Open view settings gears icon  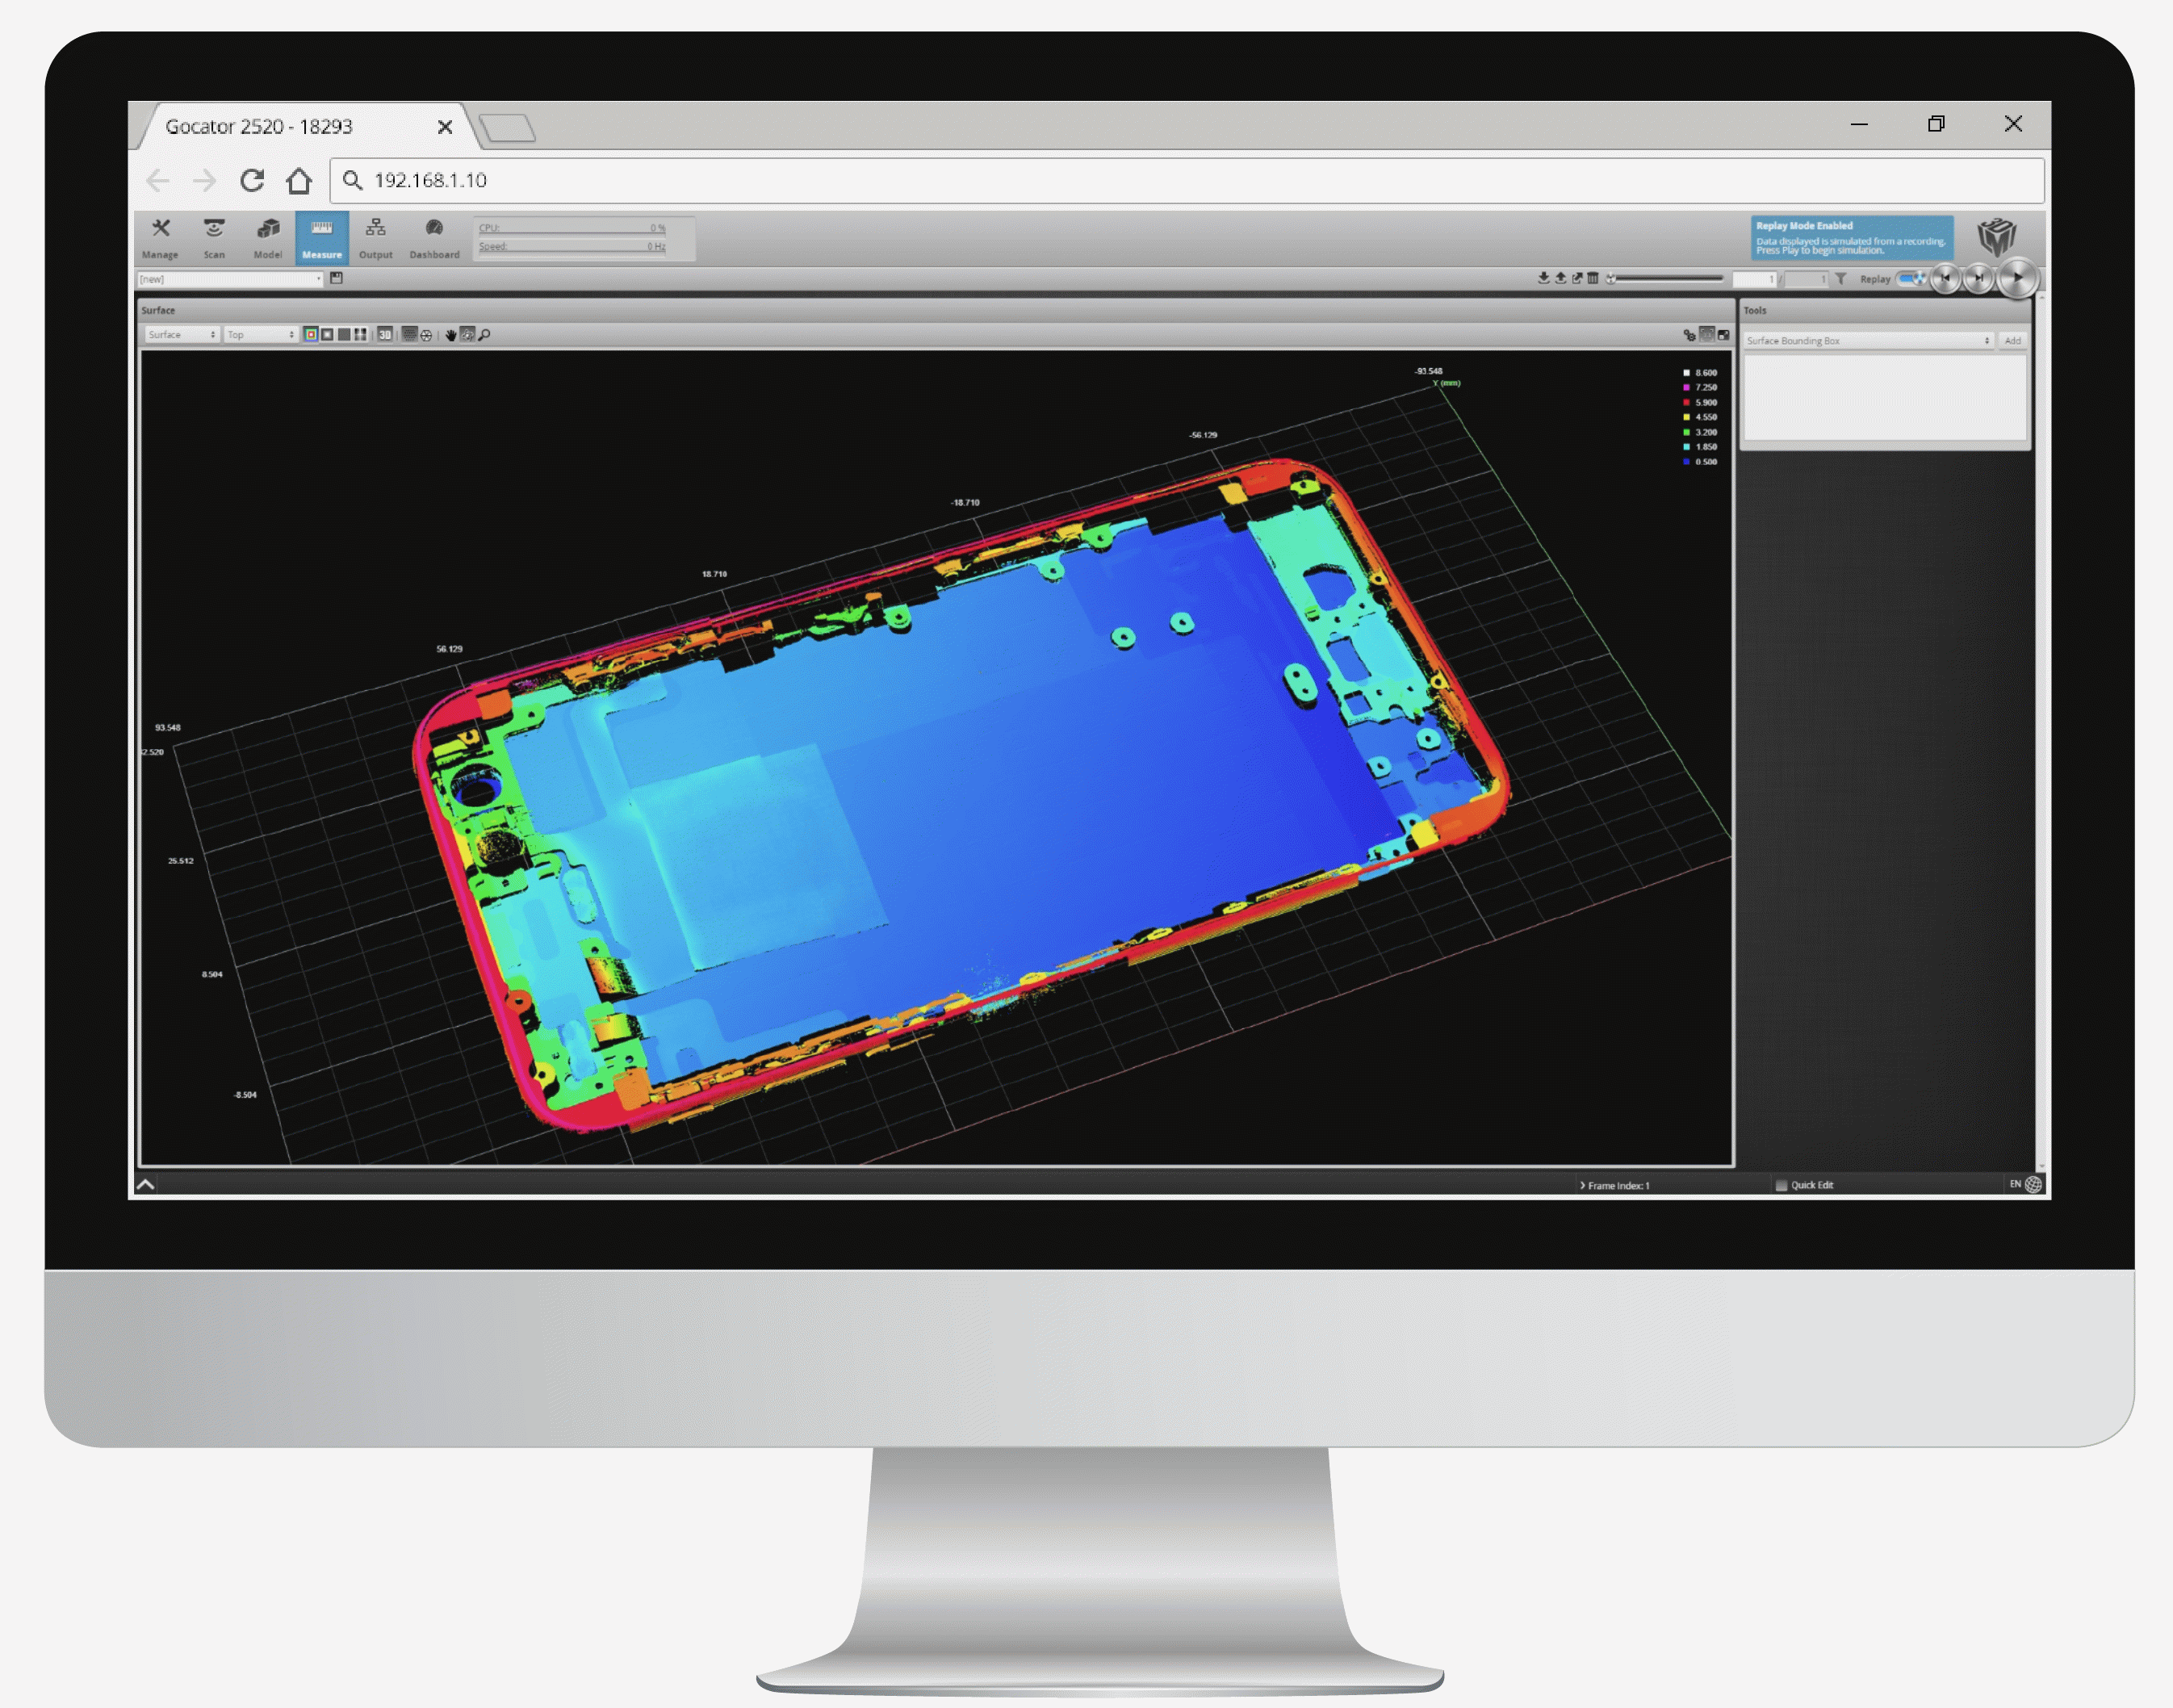1690,336
